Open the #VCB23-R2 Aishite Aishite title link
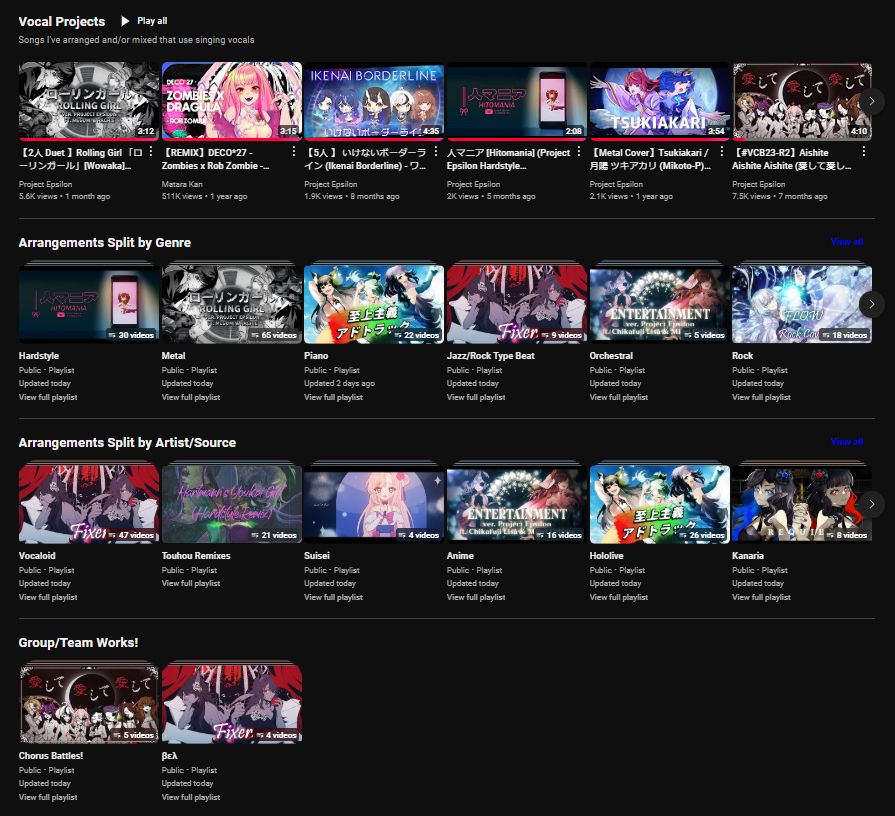The image size is (895, 816). [x=792, y=159]
